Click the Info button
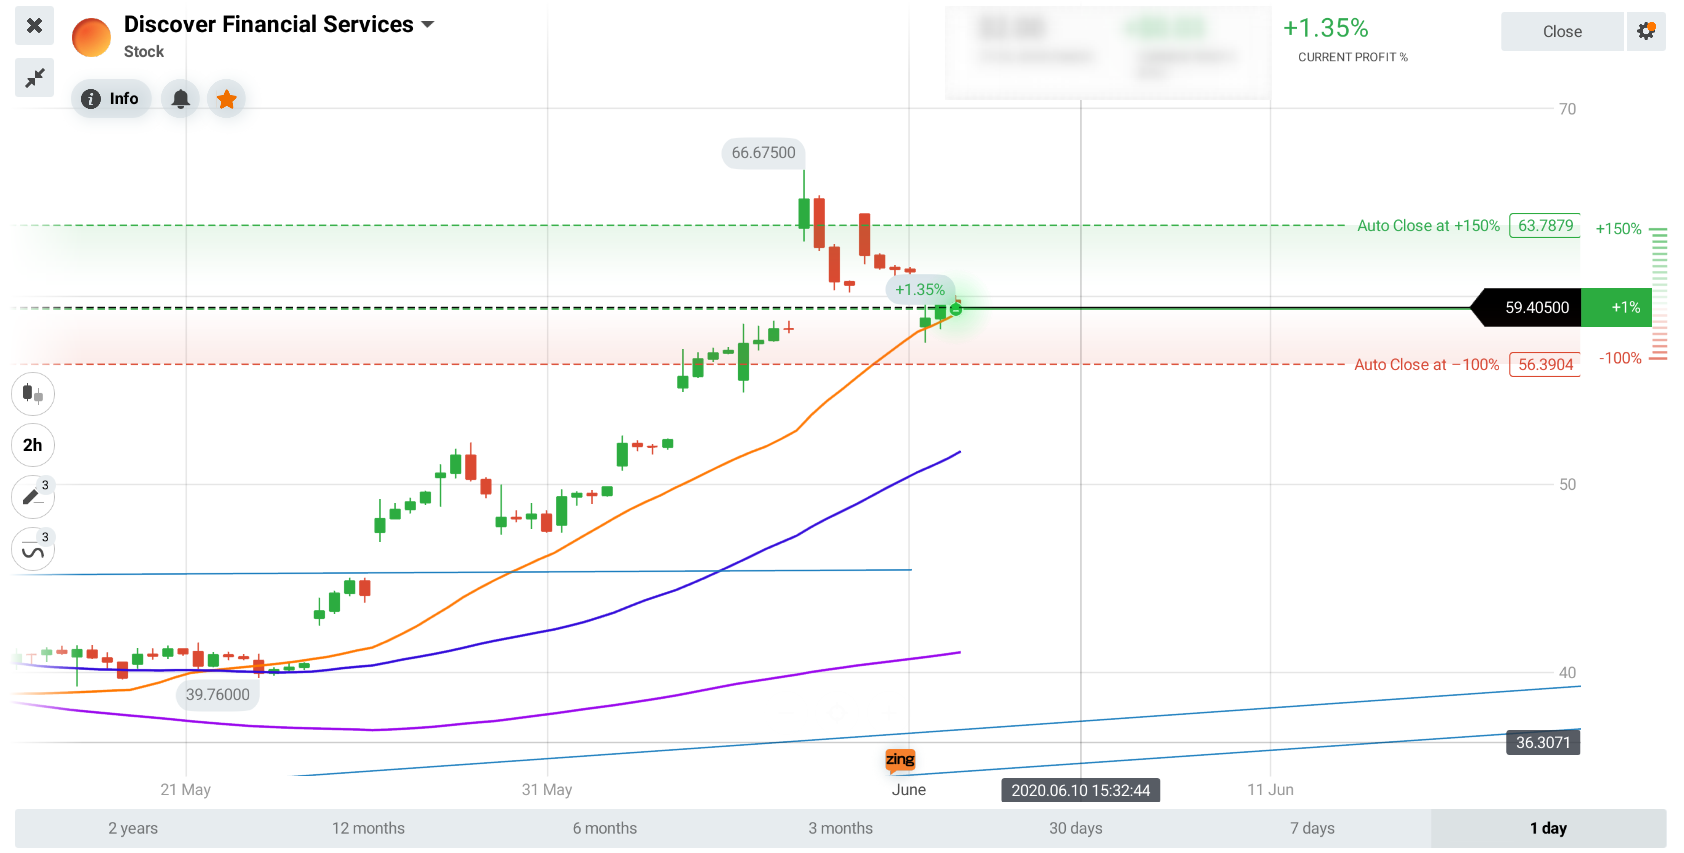Viewport: 1684px width, 853px height. coord(111,99)
